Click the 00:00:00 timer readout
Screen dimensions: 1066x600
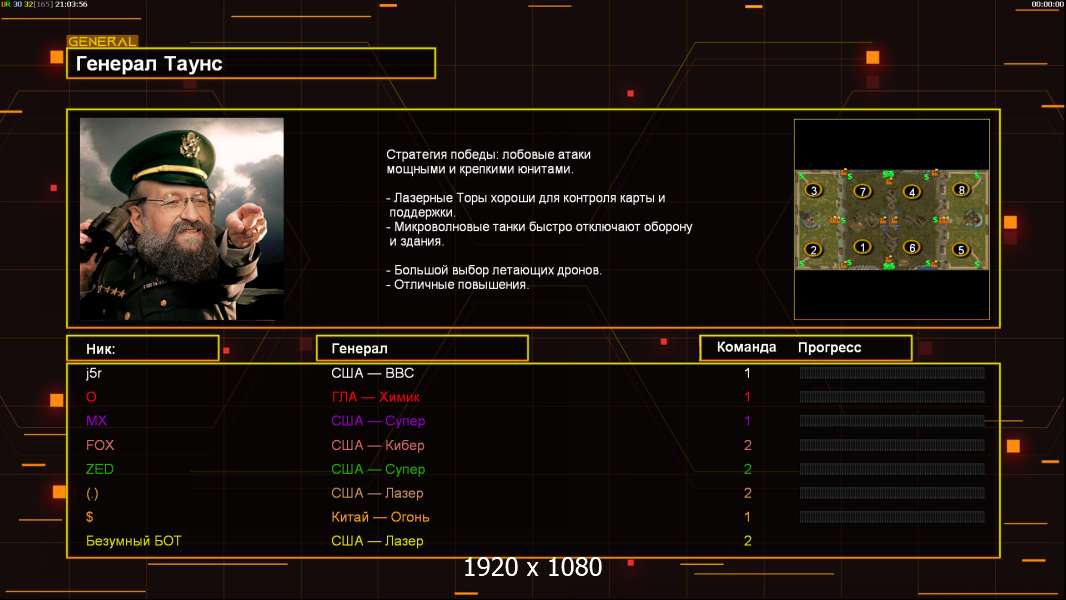click(x=1047, y=4)
